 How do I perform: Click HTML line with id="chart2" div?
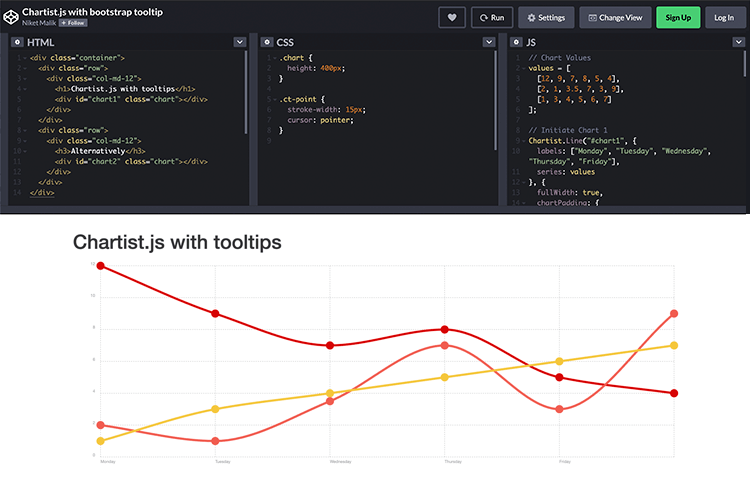click(x=131, y=162)
